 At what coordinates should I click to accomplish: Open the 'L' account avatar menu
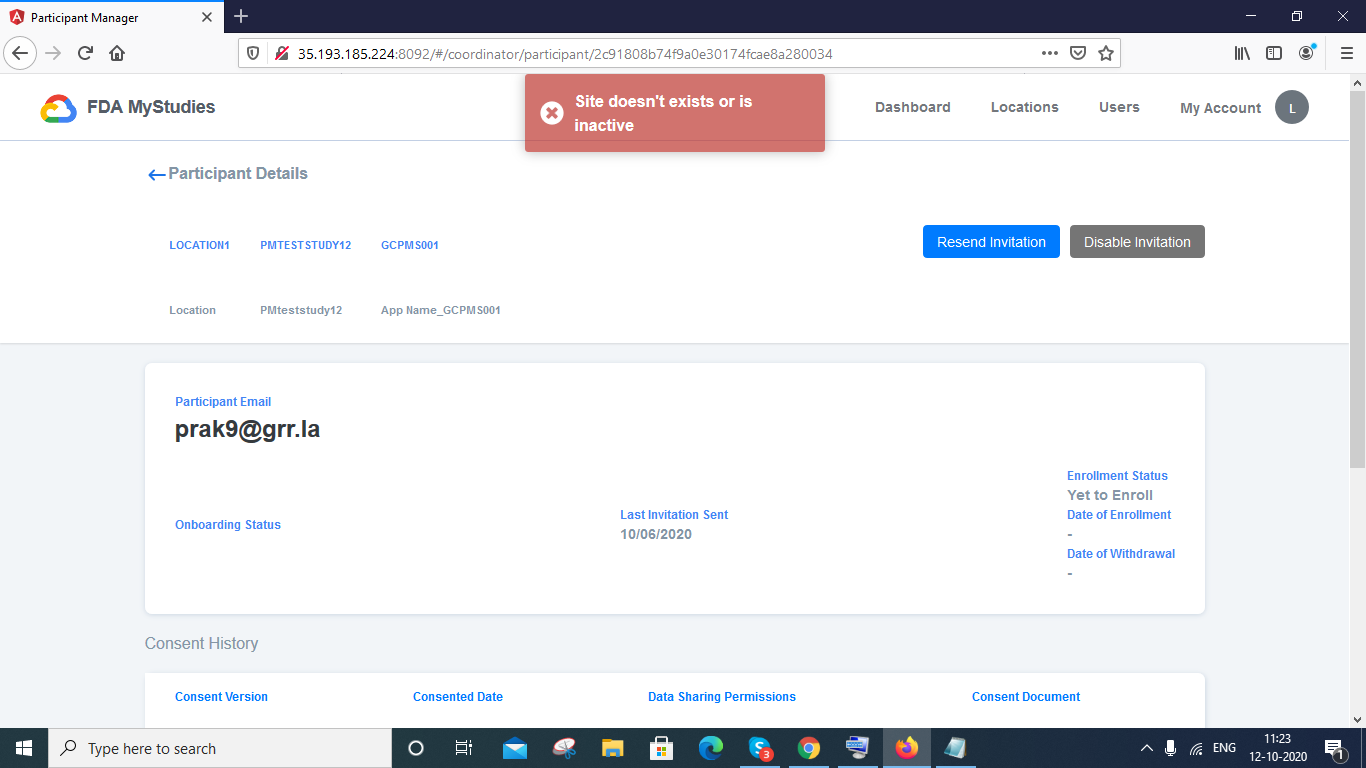1292,107
